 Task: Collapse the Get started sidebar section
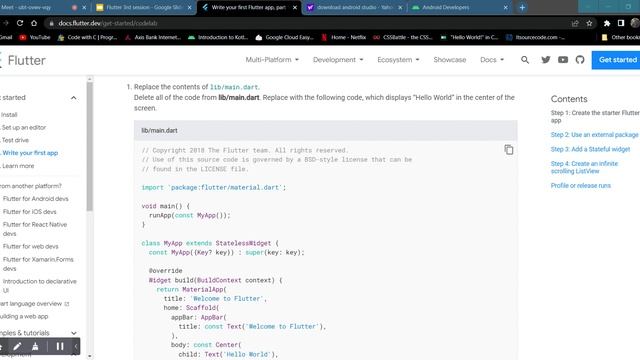(x=73, y=98)
